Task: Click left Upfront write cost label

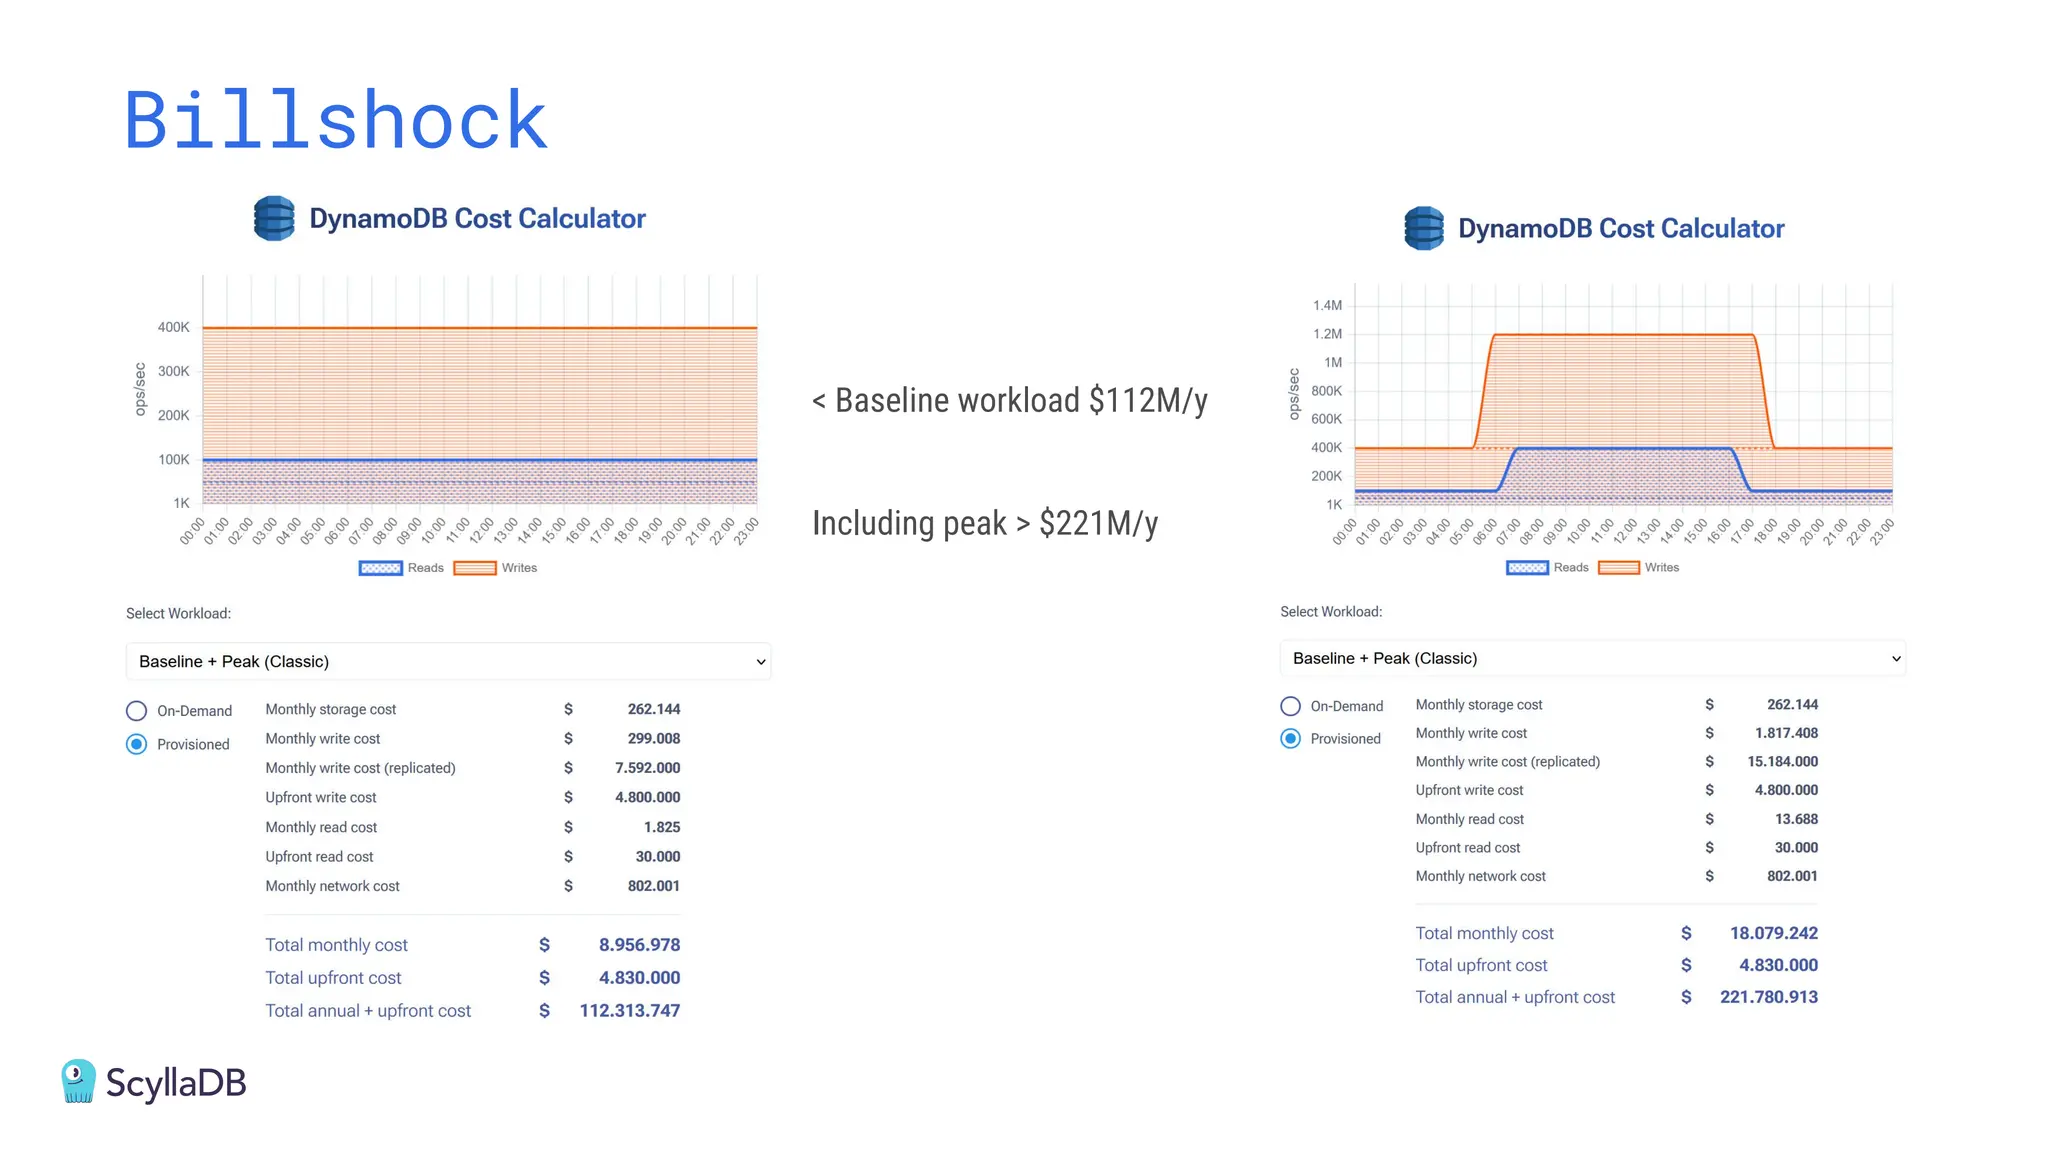Action: click(321, 798)
